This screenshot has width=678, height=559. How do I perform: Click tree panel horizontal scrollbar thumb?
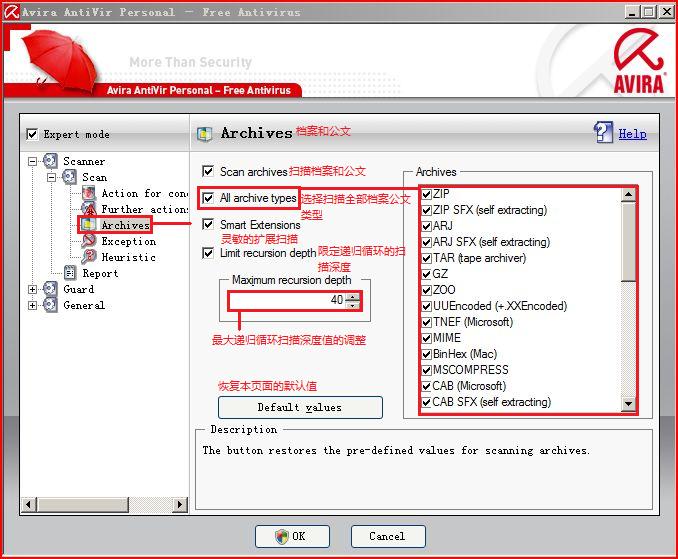click(x=83, y=504)
